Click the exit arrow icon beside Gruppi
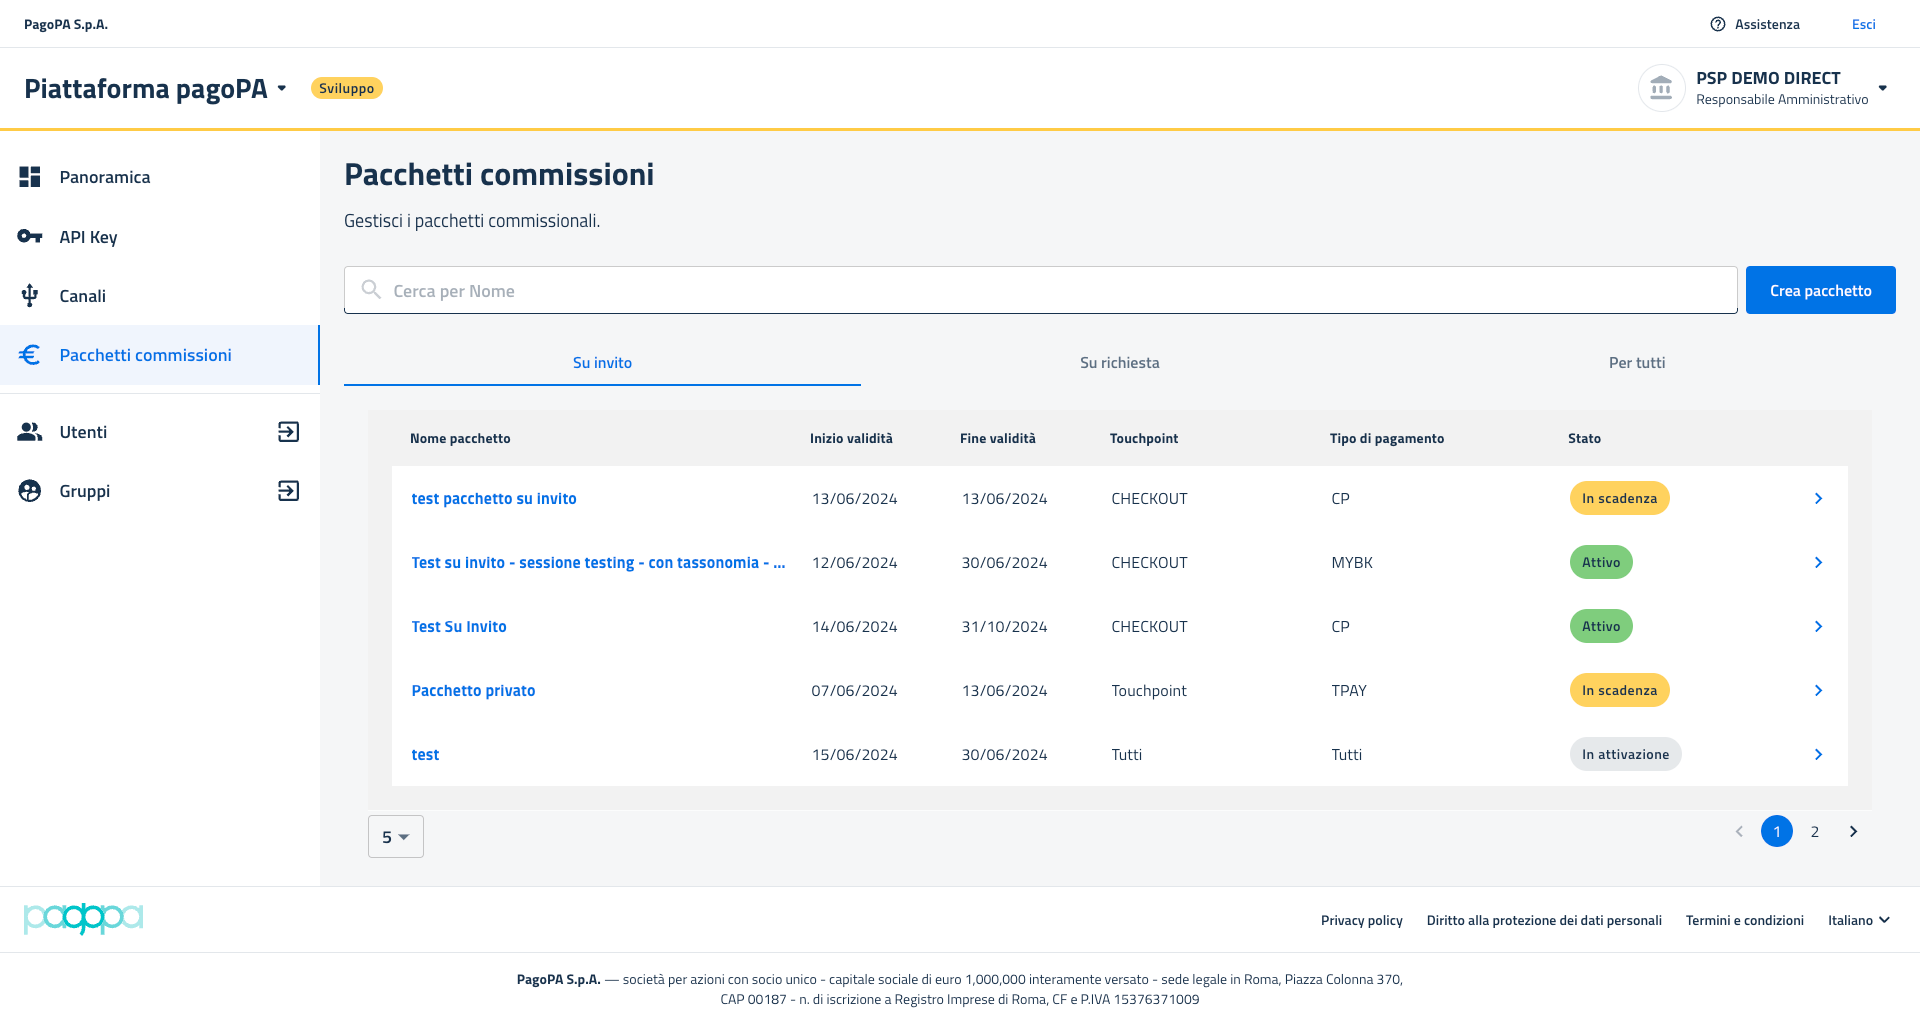 (x=288, y=491)
